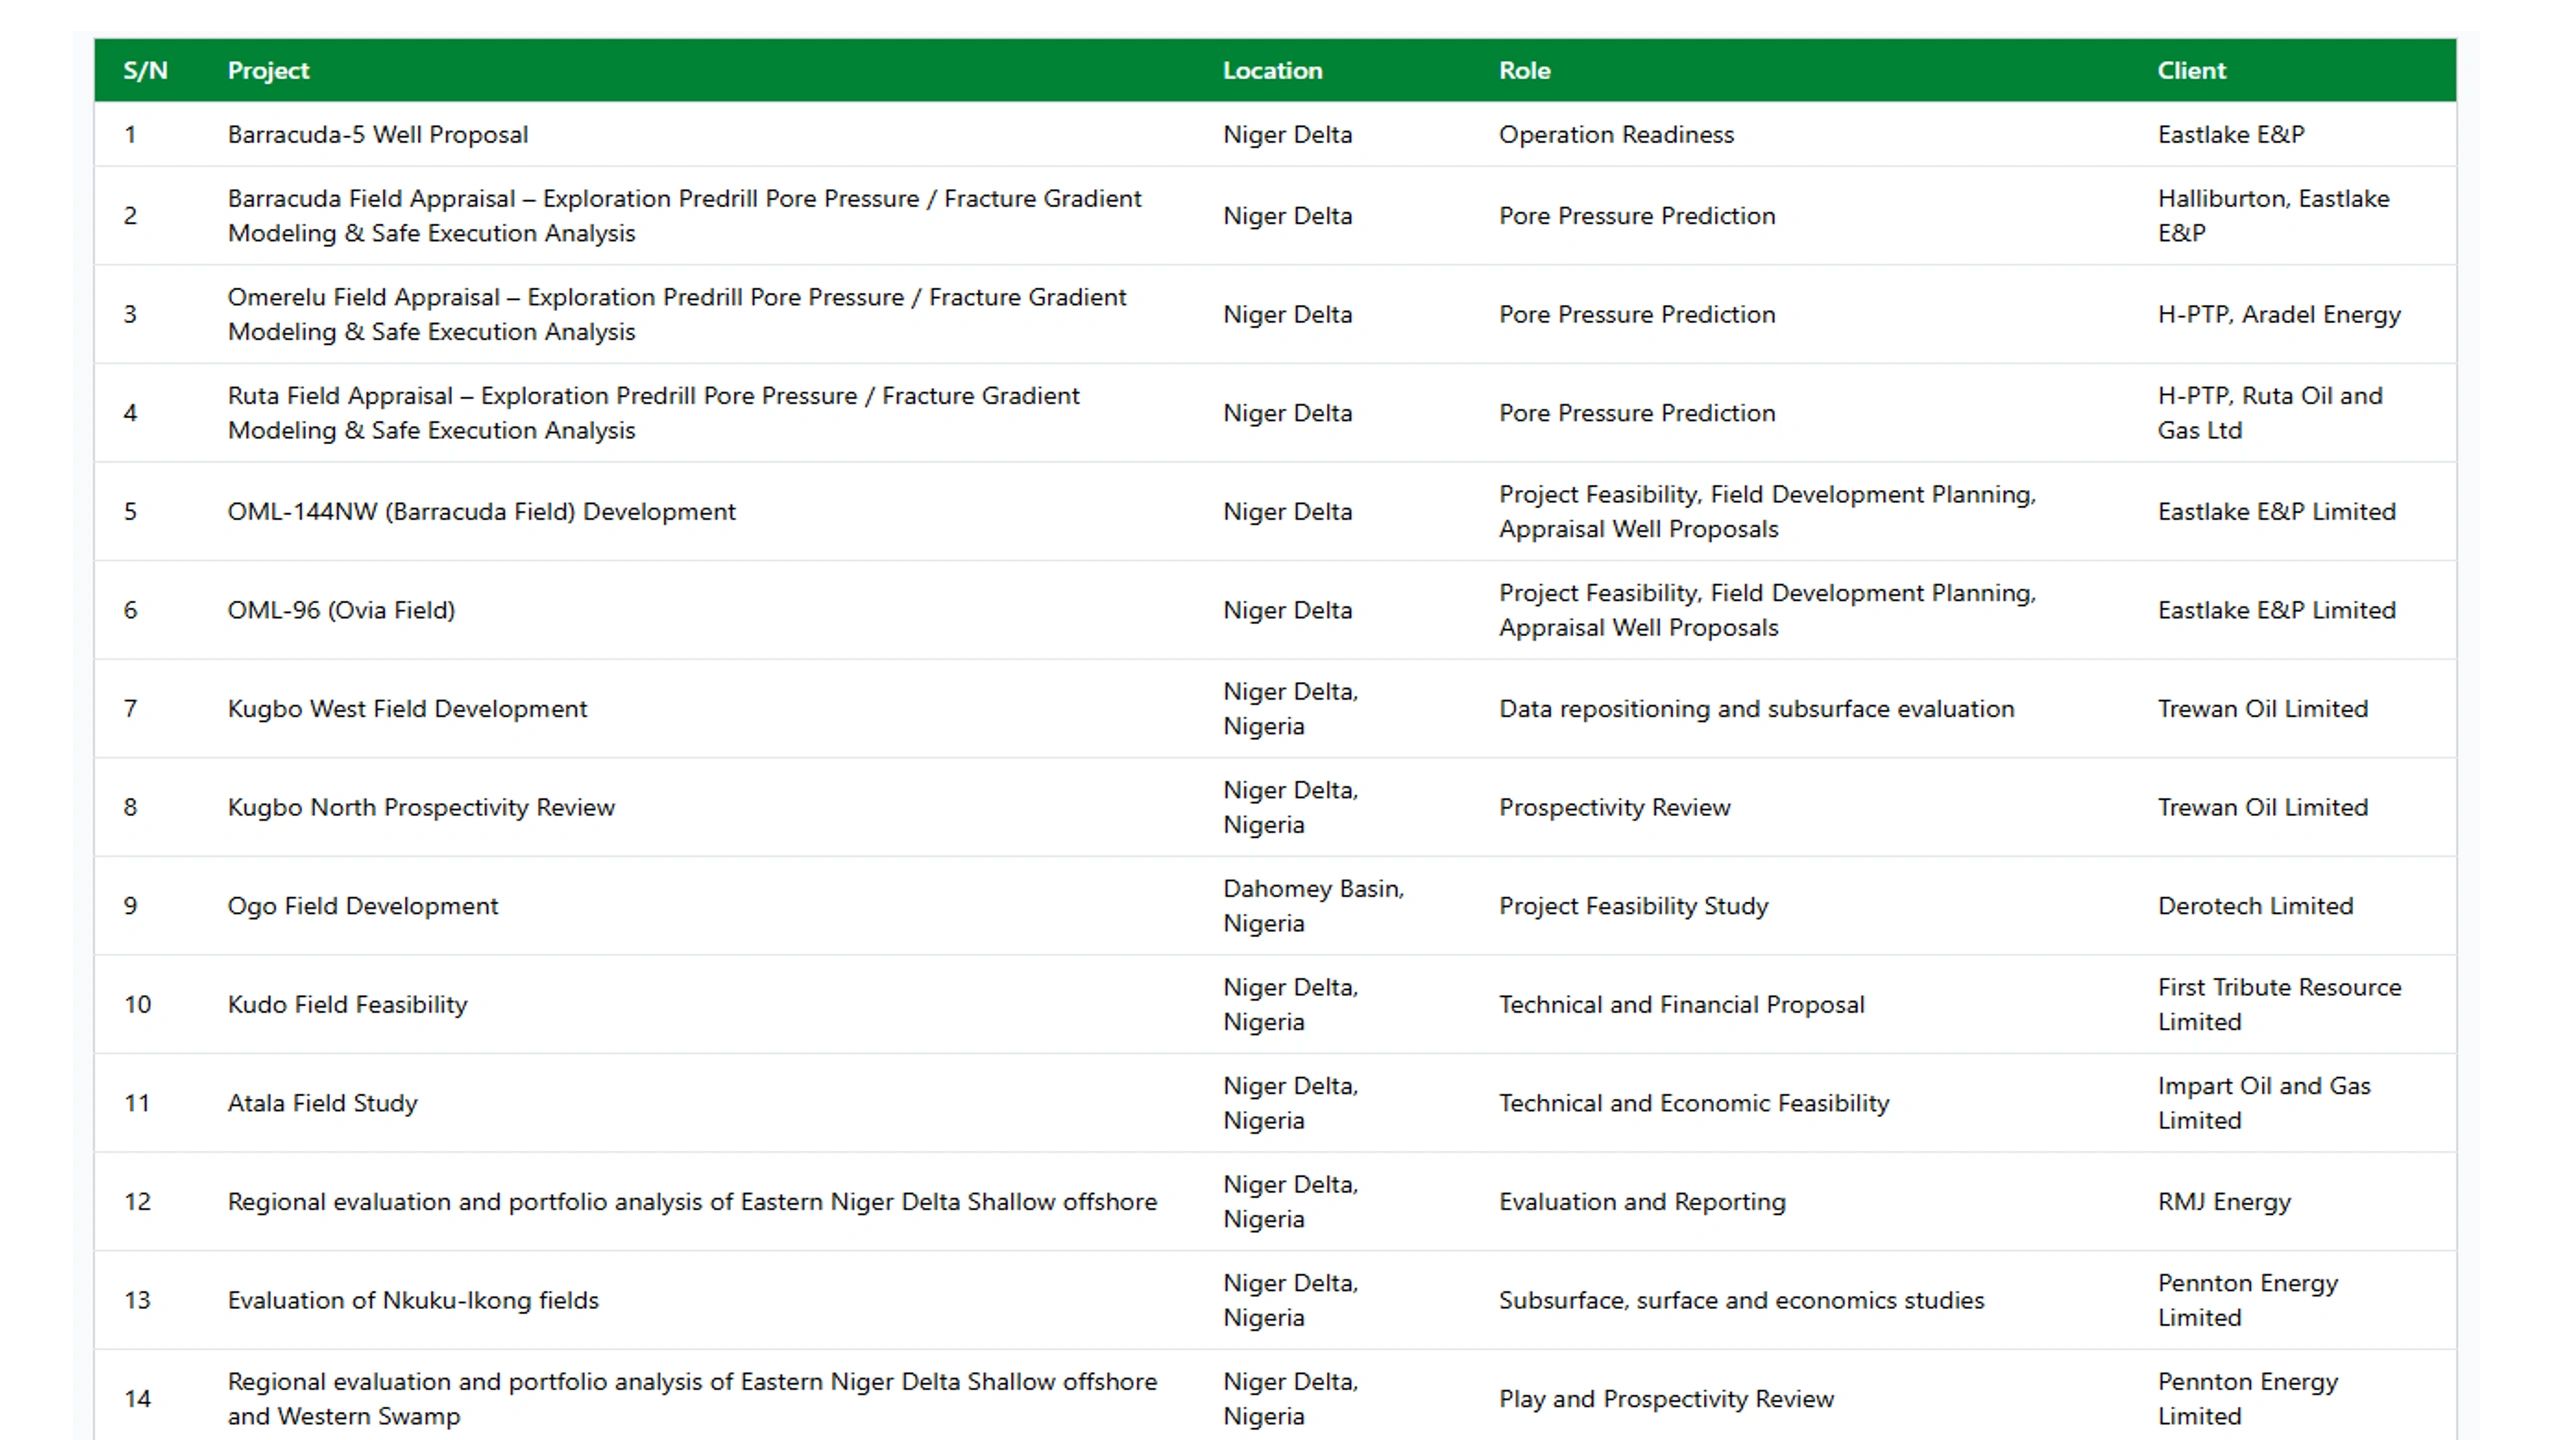Image resolution: width=2560 pixels, height=1440 pixels.
Task: Select the Ruta Field Appraisal project text
Action: [653, 413]
